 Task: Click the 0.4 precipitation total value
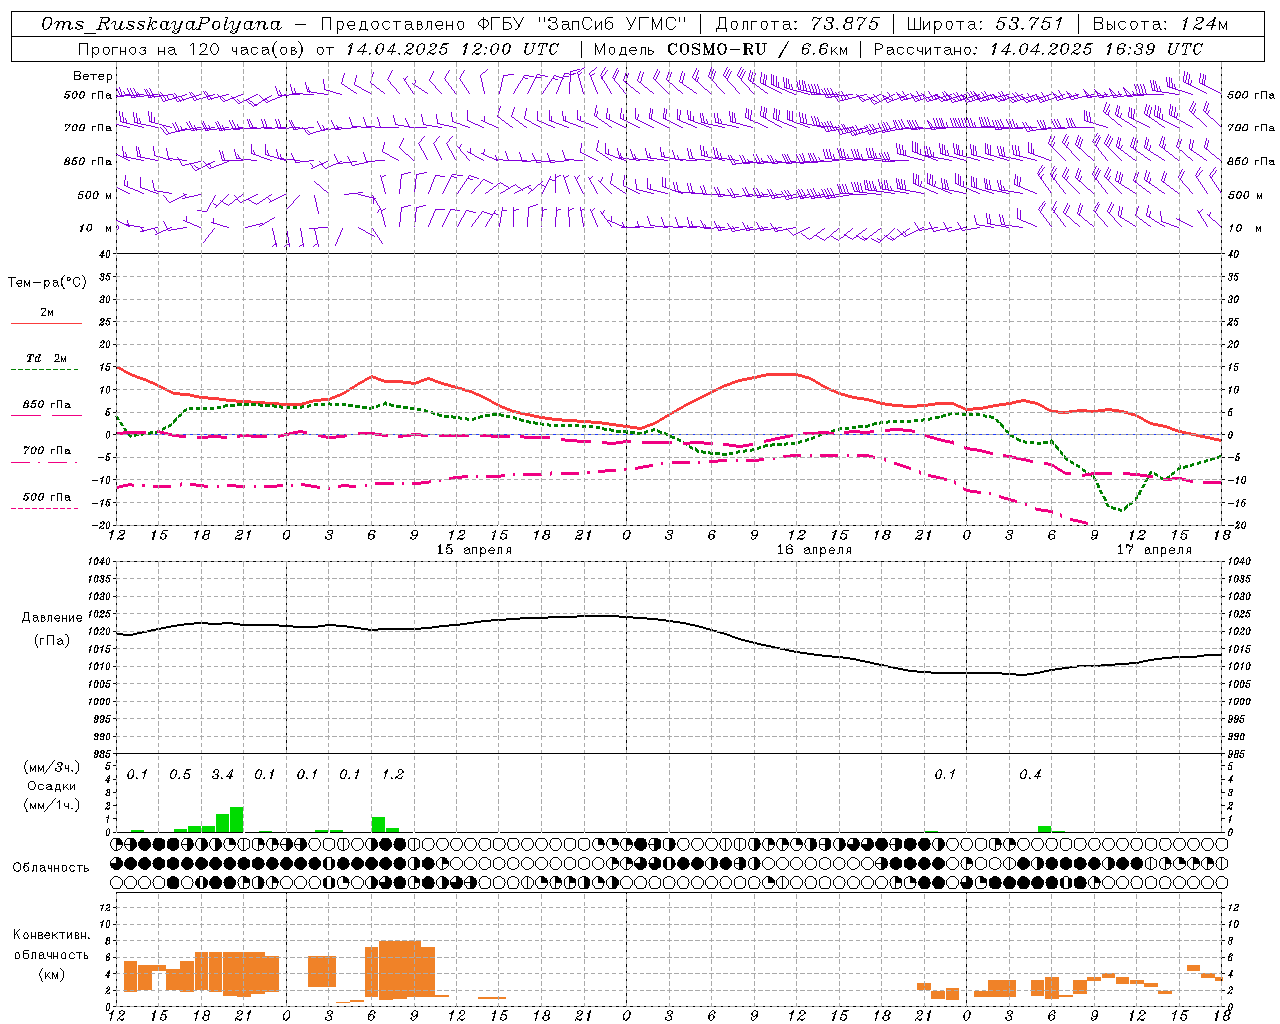click(1030, 775)
